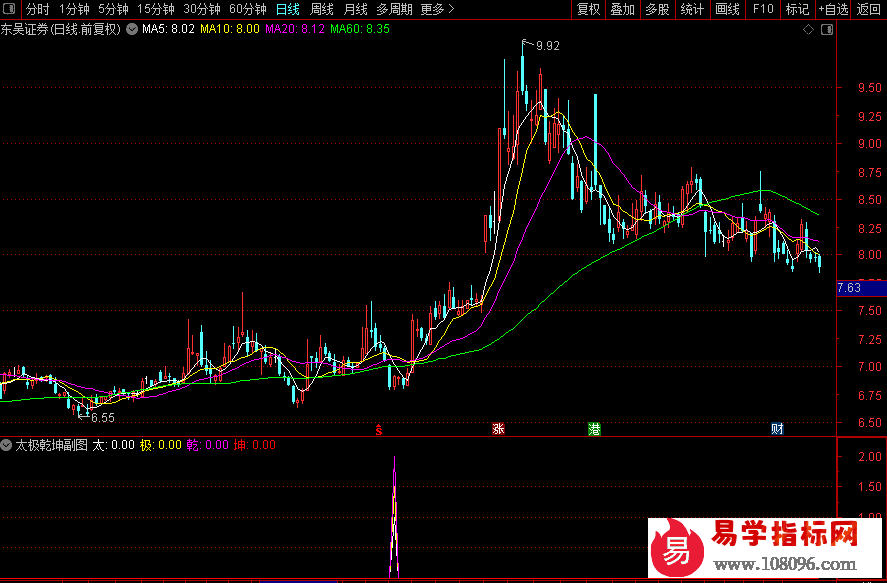887x583 pixels.
Task: Click the diamond icon at chart top-right
Action: click(x=808, y=29)
